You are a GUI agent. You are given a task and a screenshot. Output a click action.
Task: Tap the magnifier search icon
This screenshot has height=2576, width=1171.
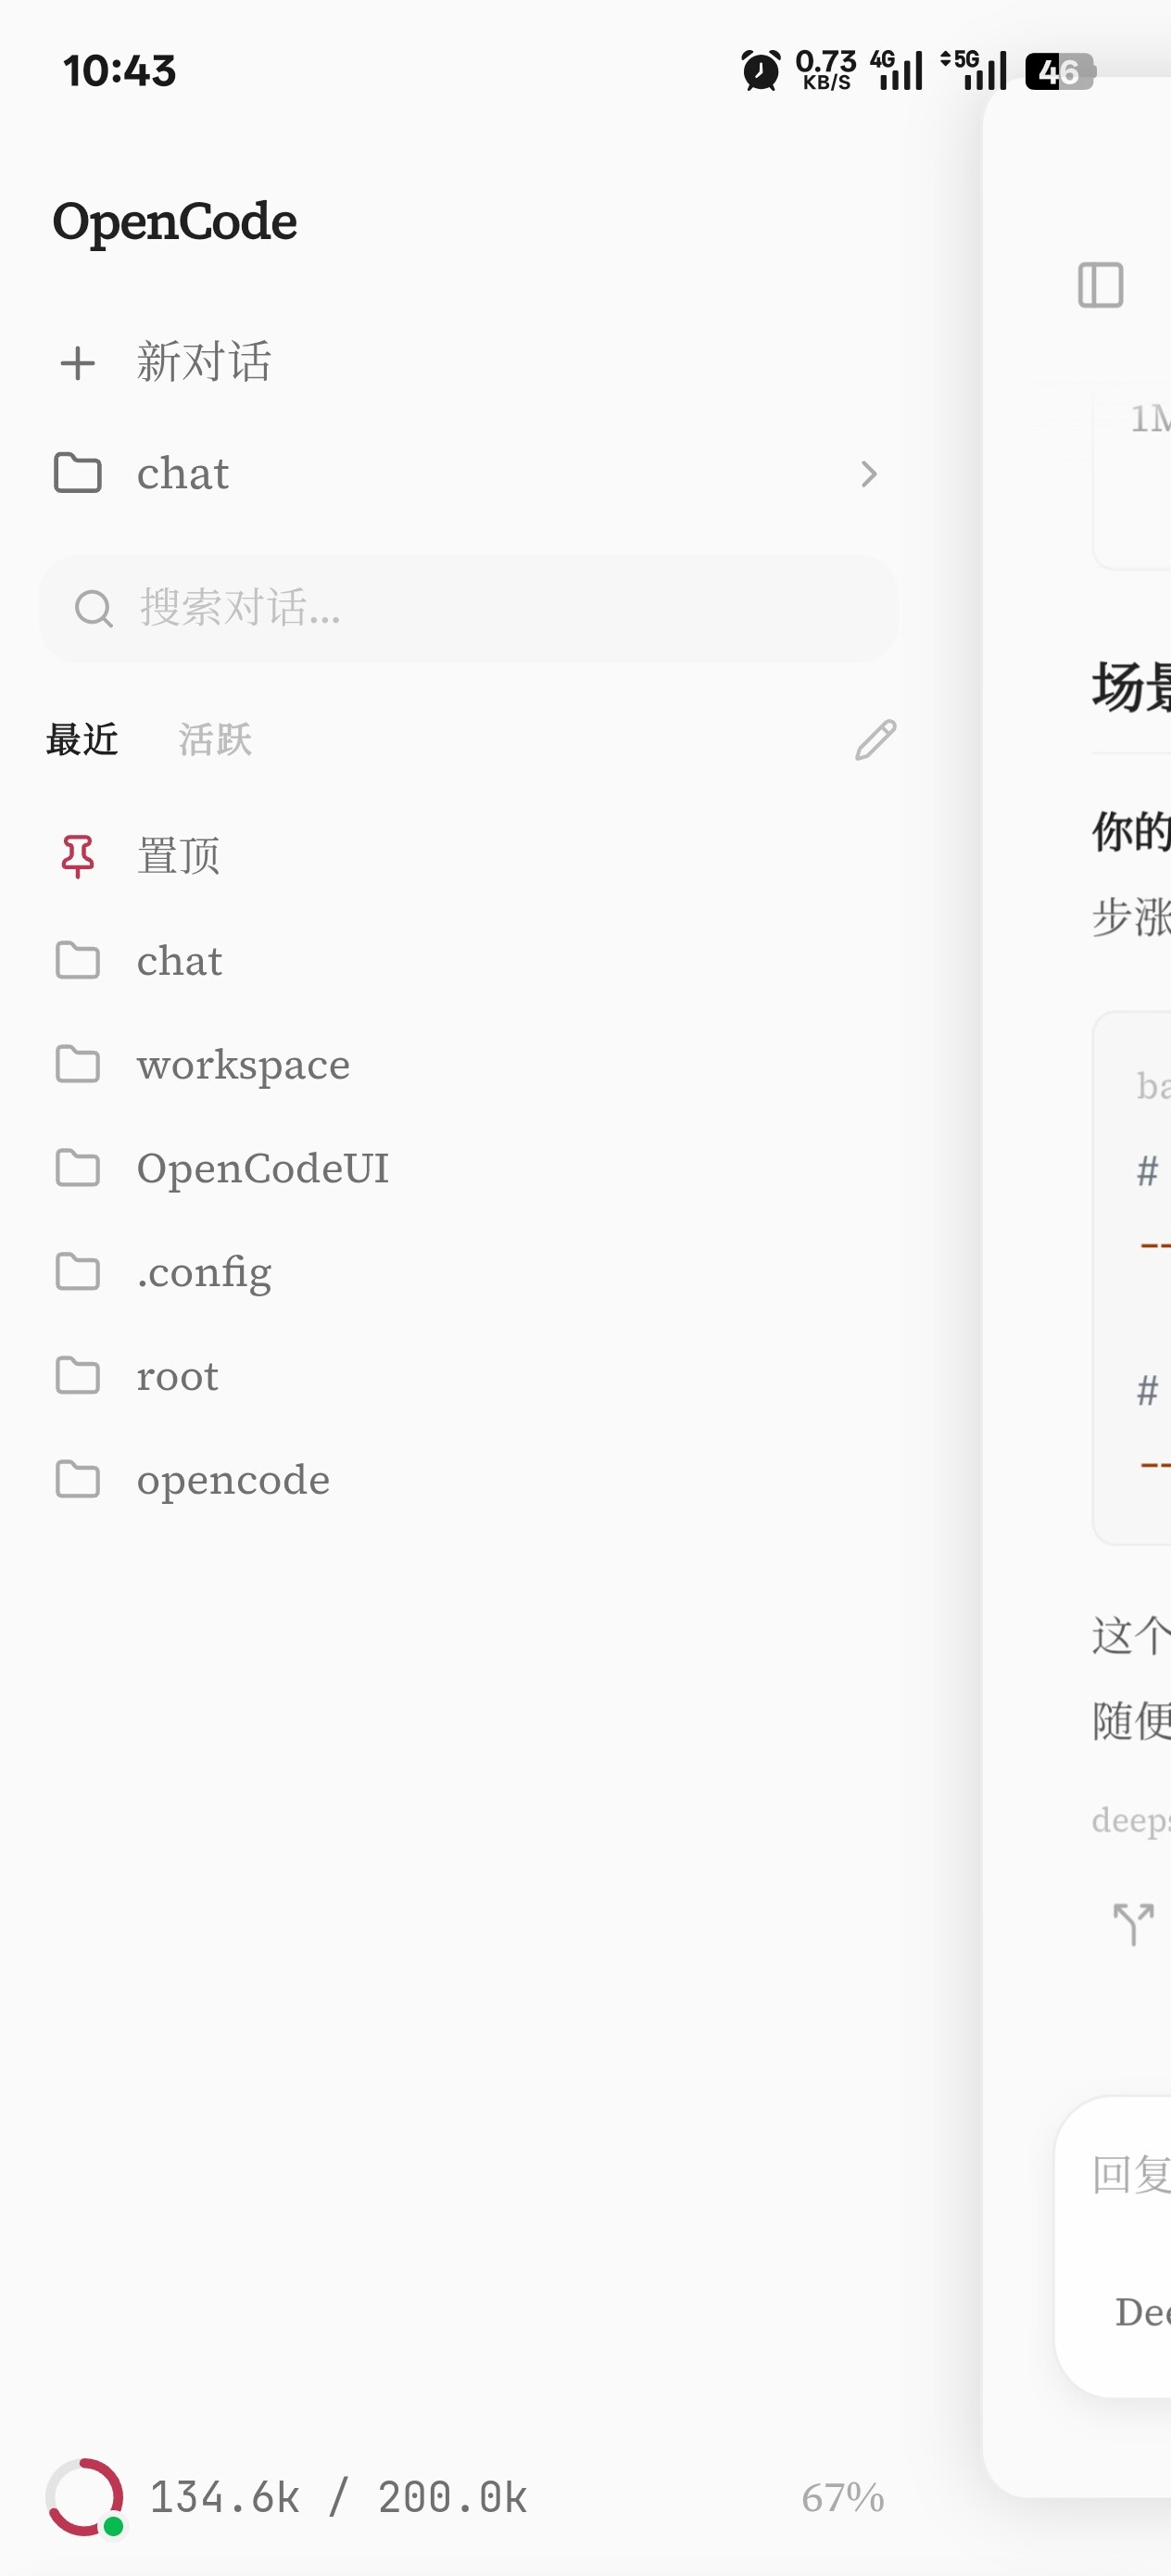[x=94, y=608]
